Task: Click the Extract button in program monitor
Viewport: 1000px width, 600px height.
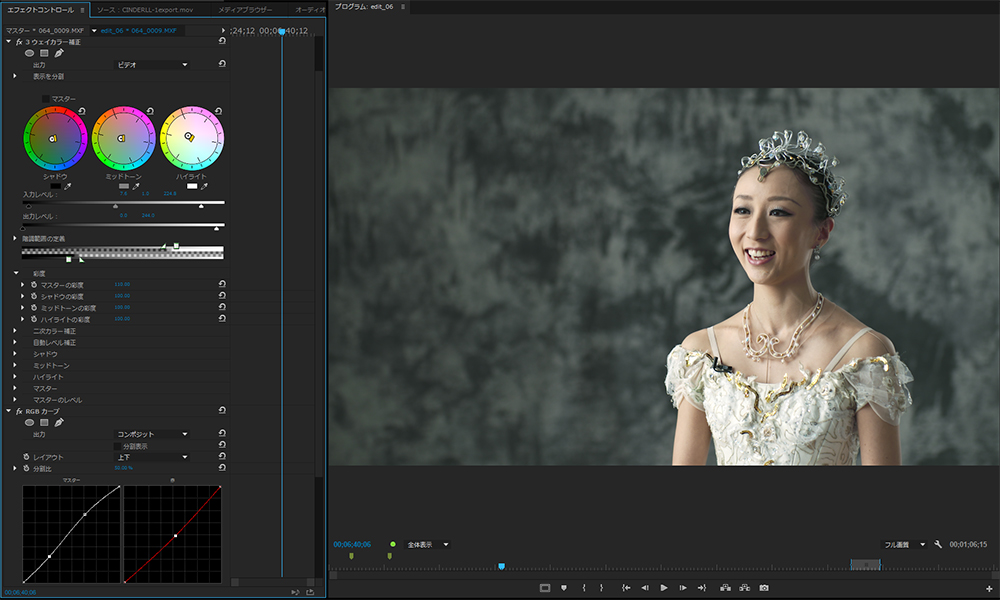Action: coord(744,587)
